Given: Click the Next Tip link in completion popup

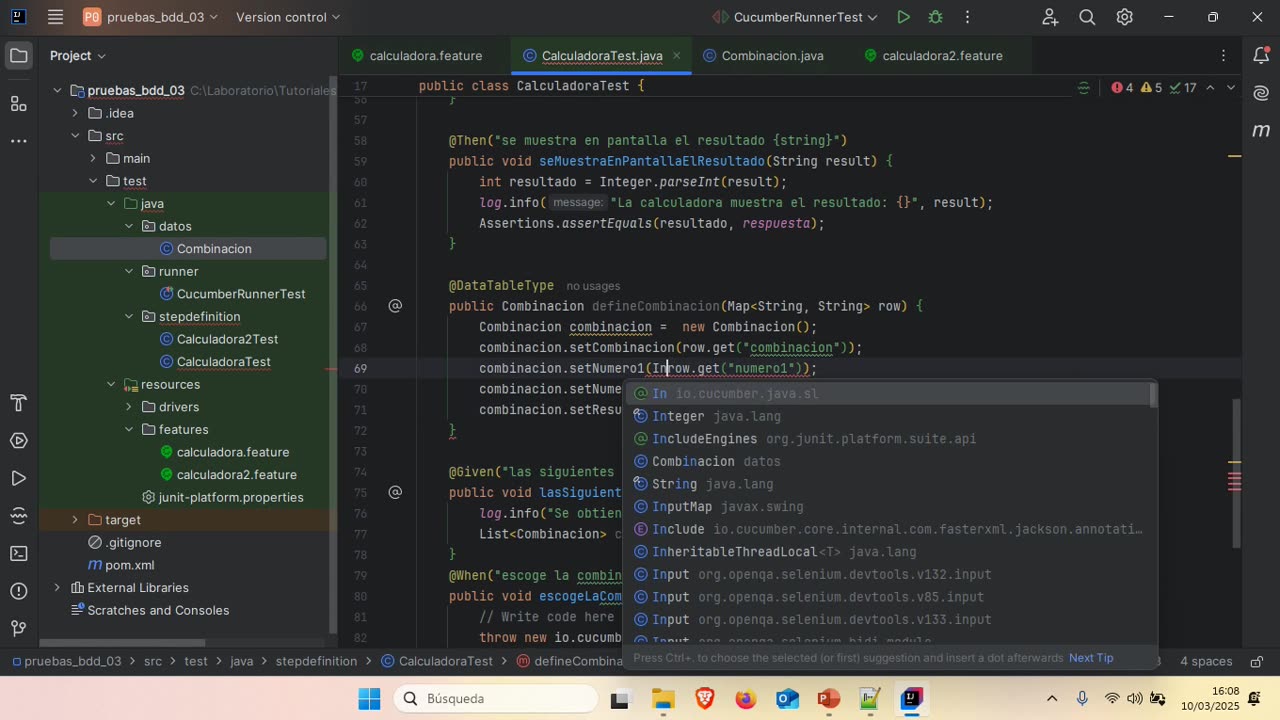Looking at the screenshot, I should click(x=1091, y=658).
